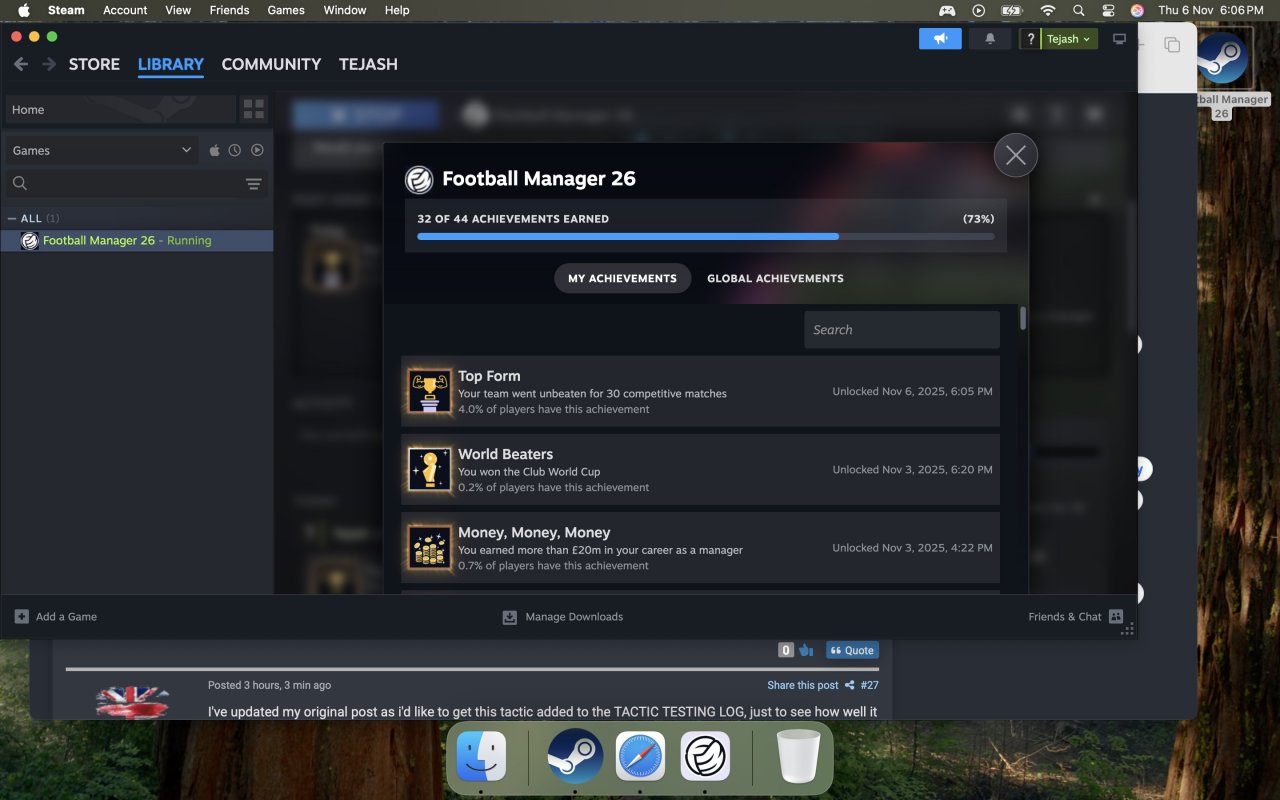The image size is (1280, 800).
Task: Toggle the macOS games filter Apple icon
Action: pos(214,150)
